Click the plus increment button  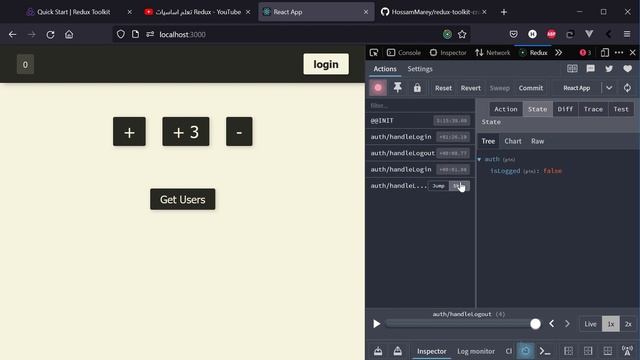tap(129, 131)
